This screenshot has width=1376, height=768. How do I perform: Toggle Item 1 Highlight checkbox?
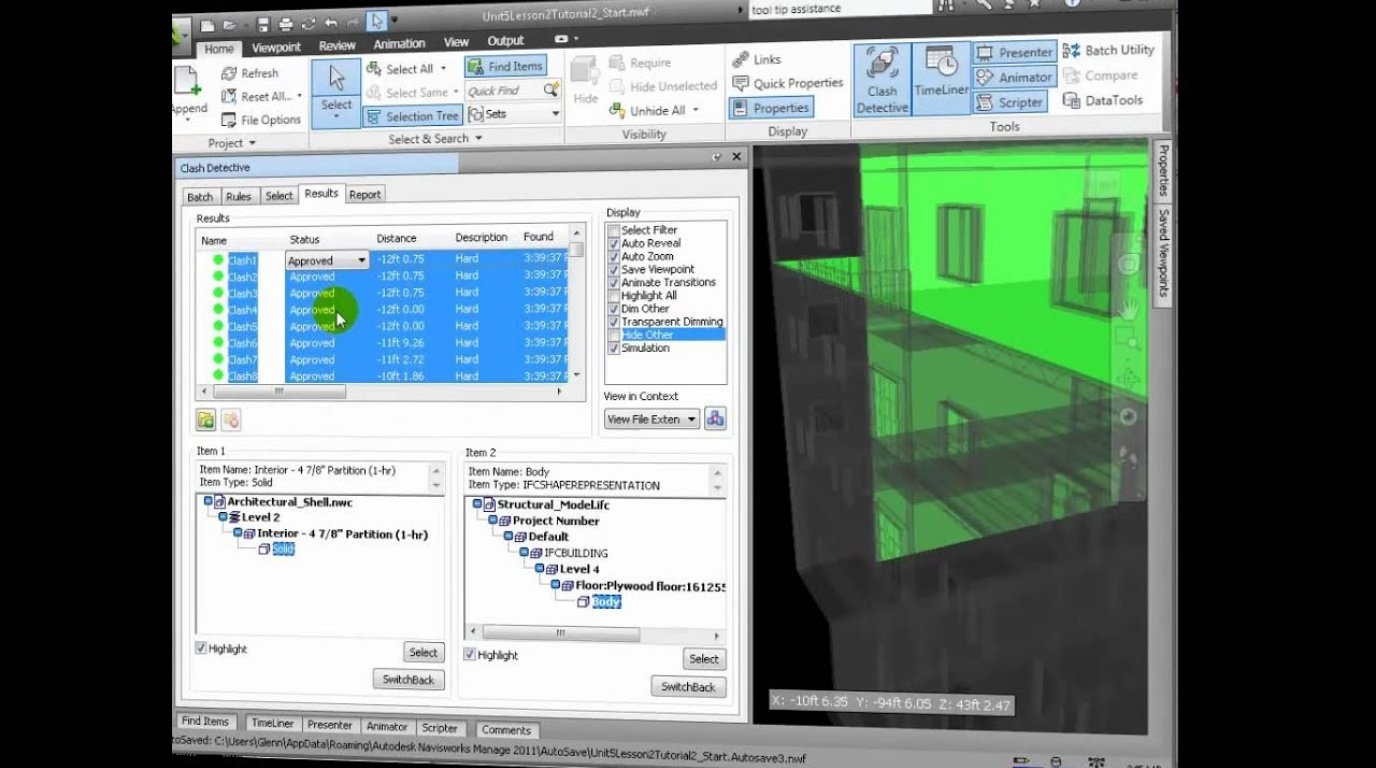[201, 648]
